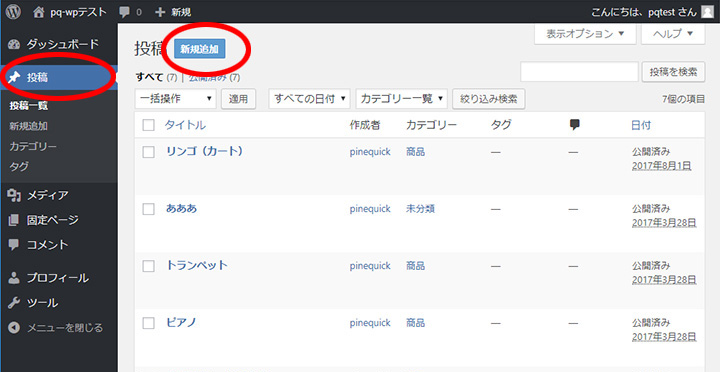
Task: Sort by 日付 column header
Action: (x=641, y=125)
